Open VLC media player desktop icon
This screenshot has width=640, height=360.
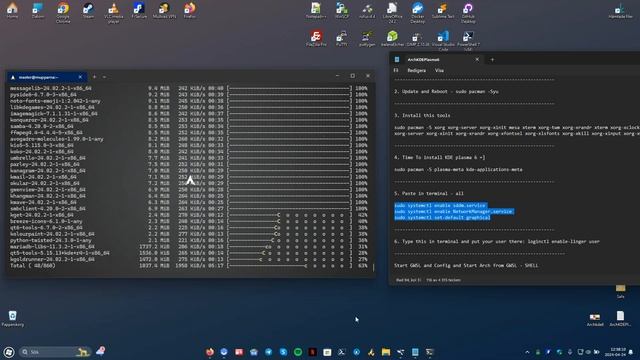(x=113, y=12)
